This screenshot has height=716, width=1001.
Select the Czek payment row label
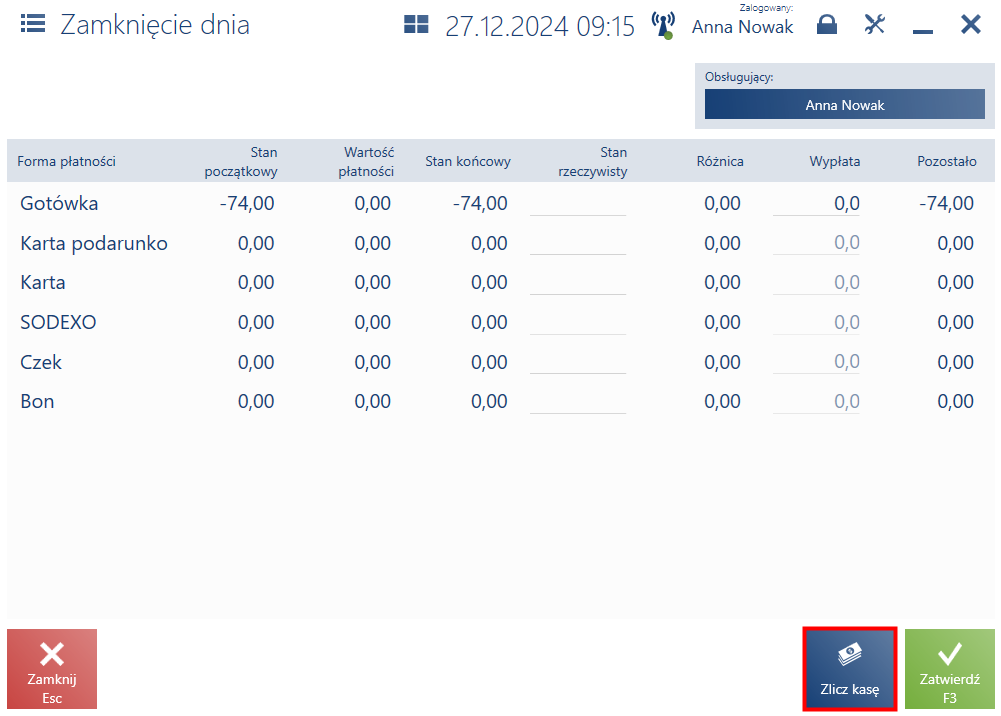[41, 362]
